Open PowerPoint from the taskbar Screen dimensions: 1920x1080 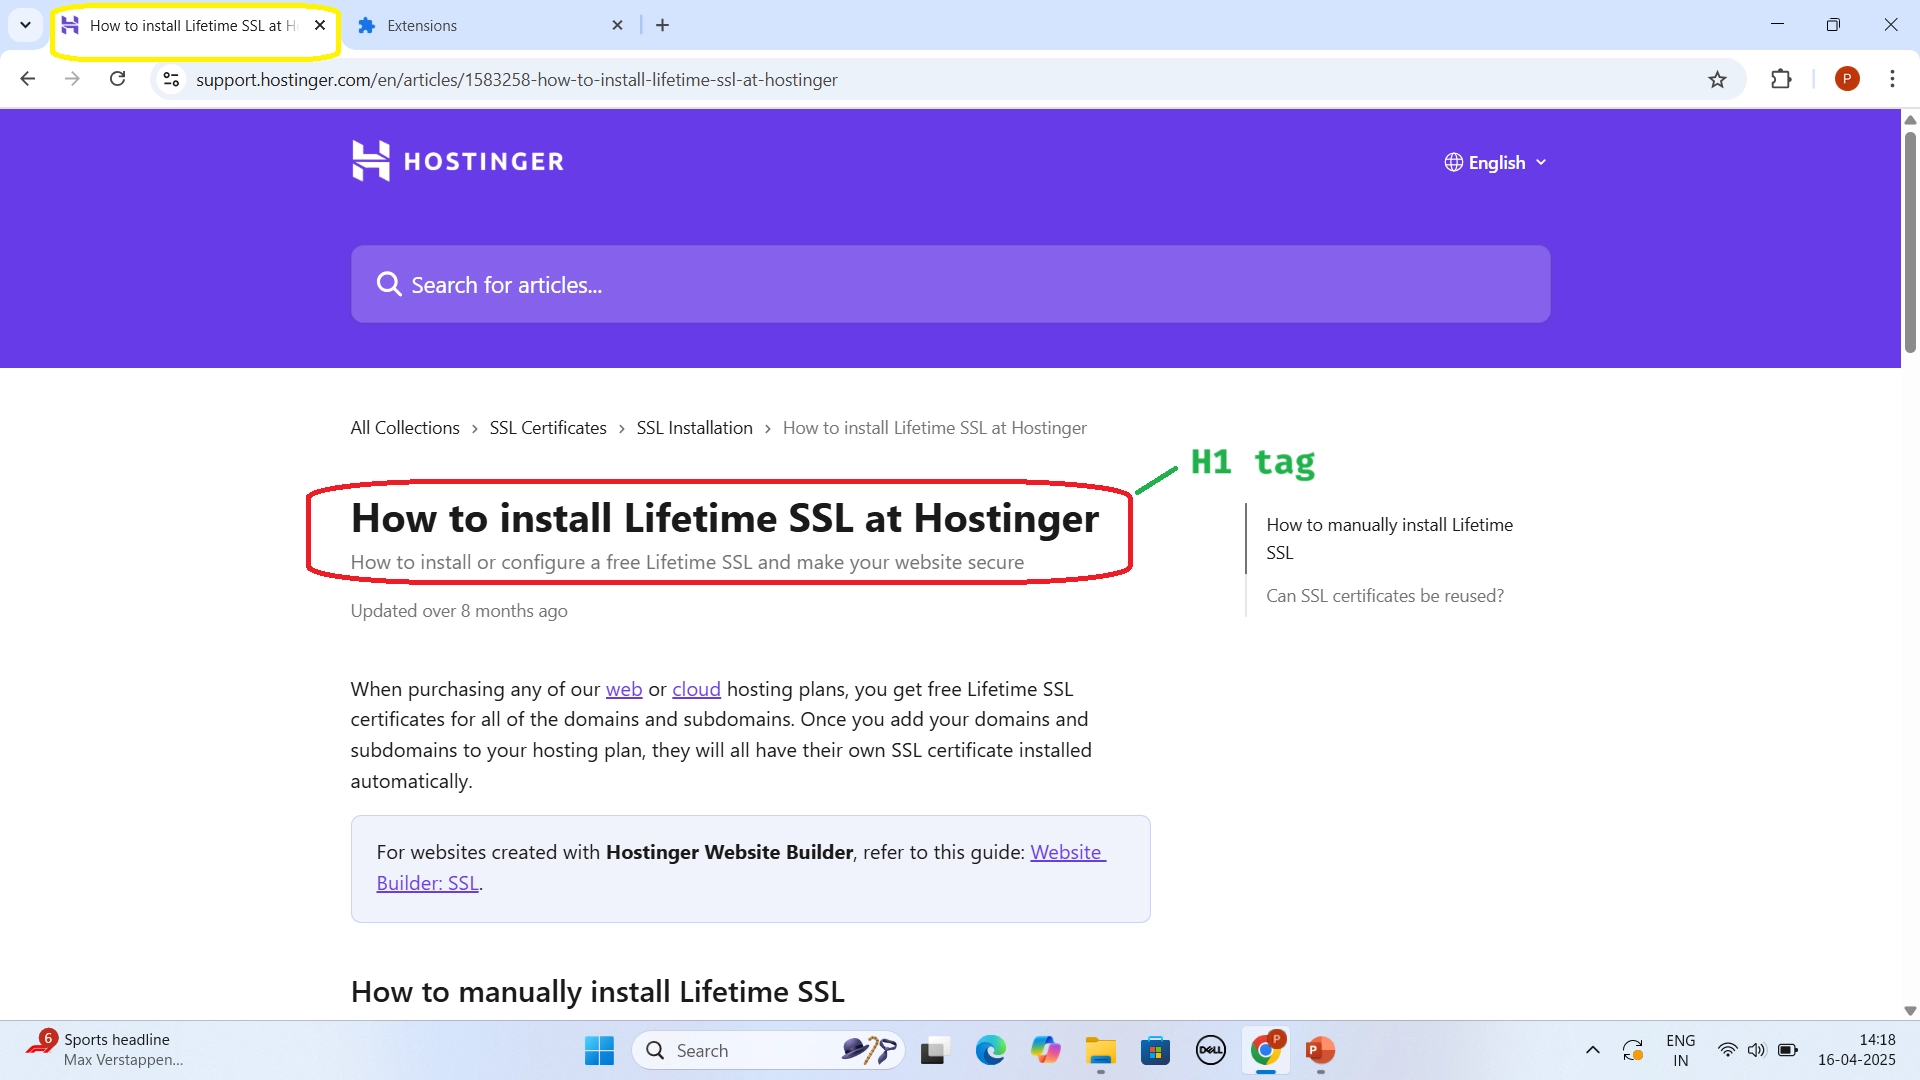(1320, 1050)
